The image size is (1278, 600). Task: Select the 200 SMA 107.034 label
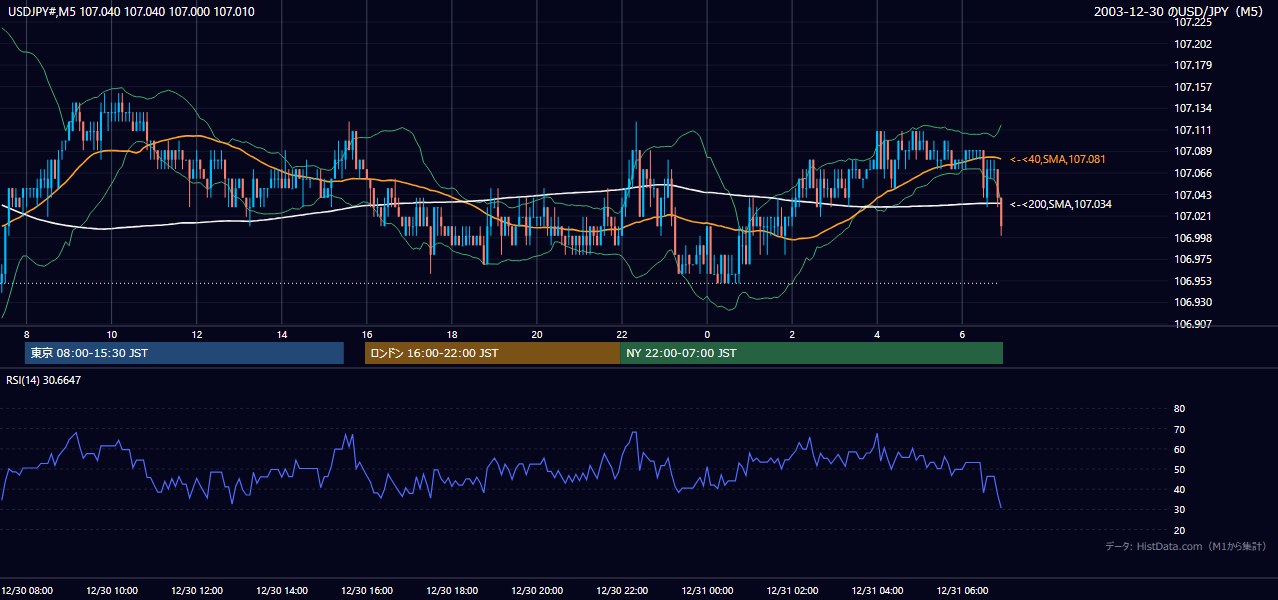(1061, 204)
